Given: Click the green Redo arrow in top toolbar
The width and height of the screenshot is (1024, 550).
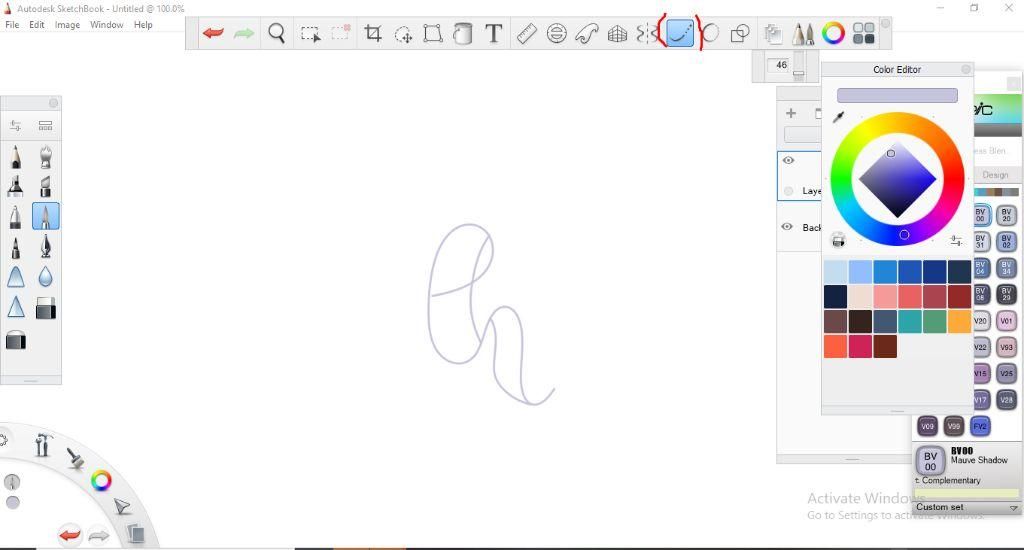Looking at the screenshot, I should [244, 33].
